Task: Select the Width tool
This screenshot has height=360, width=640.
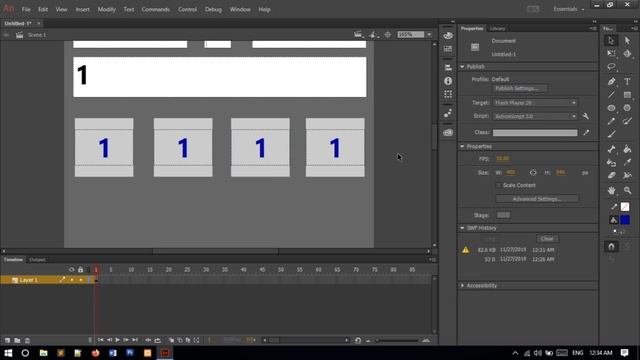Action: click(x=627, y=176)
